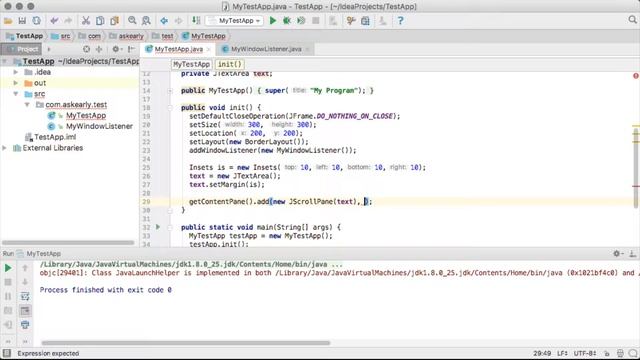Undo the last edit
Viewport: 640px width, 360px height.
(x=54, y=20)
